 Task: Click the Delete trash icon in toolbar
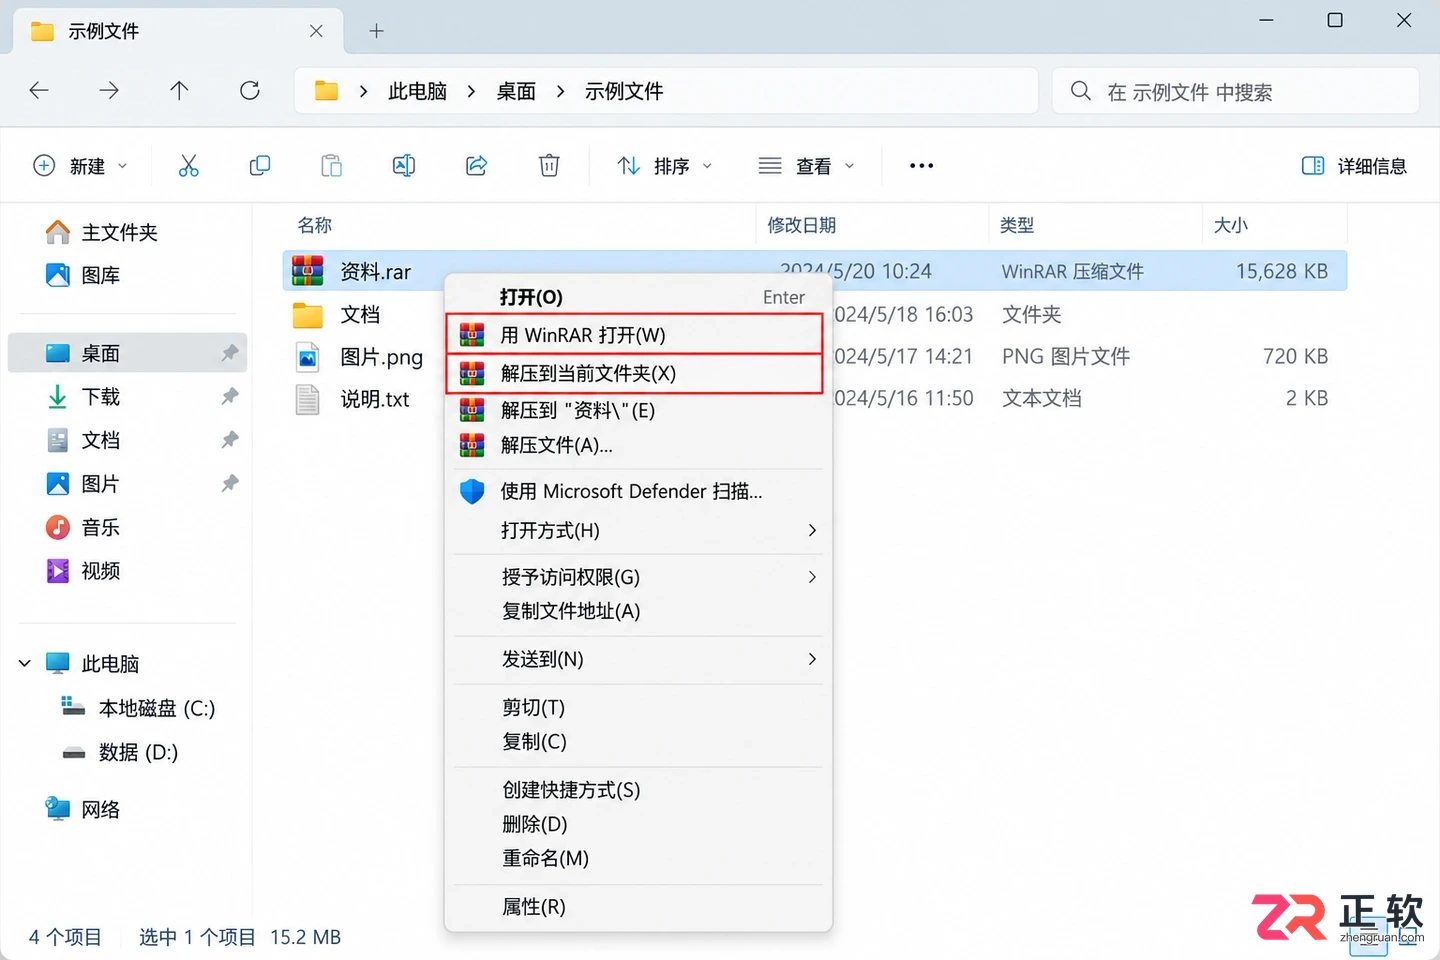tap(549, 166)
